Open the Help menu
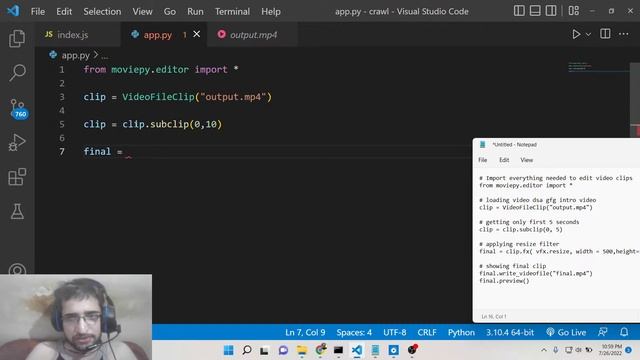Image resolution: width=640 pixels, height=360 pixels. 271,11
